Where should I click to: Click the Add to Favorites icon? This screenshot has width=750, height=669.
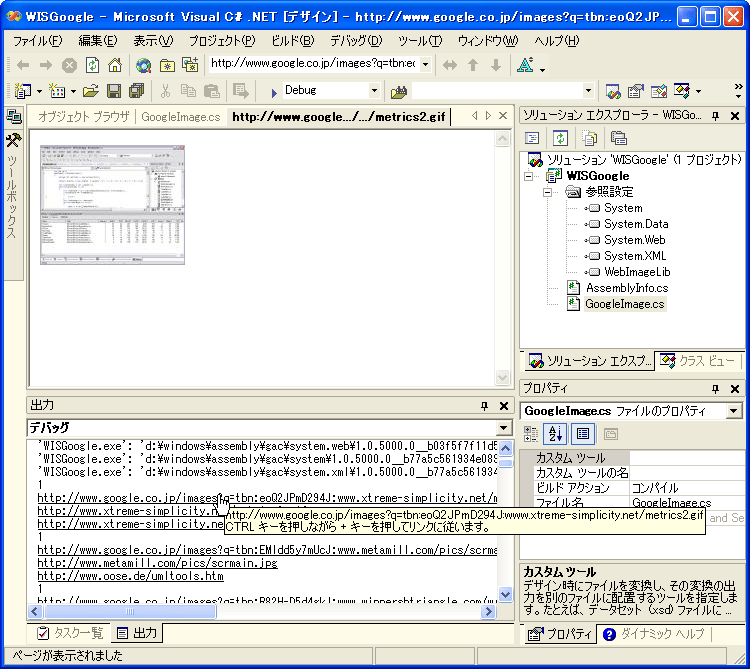pyautogui.click(x=190, y=65)
